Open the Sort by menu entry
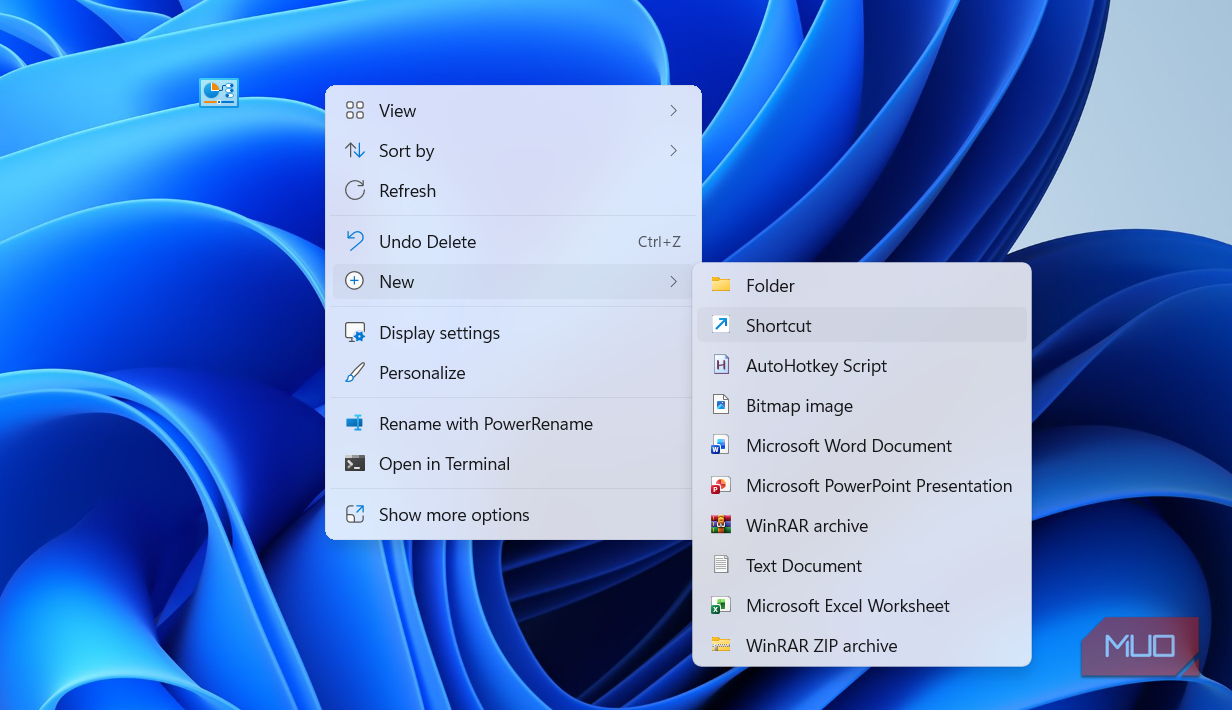Screen dimensions: 1232x710 (x=513, y=150)
